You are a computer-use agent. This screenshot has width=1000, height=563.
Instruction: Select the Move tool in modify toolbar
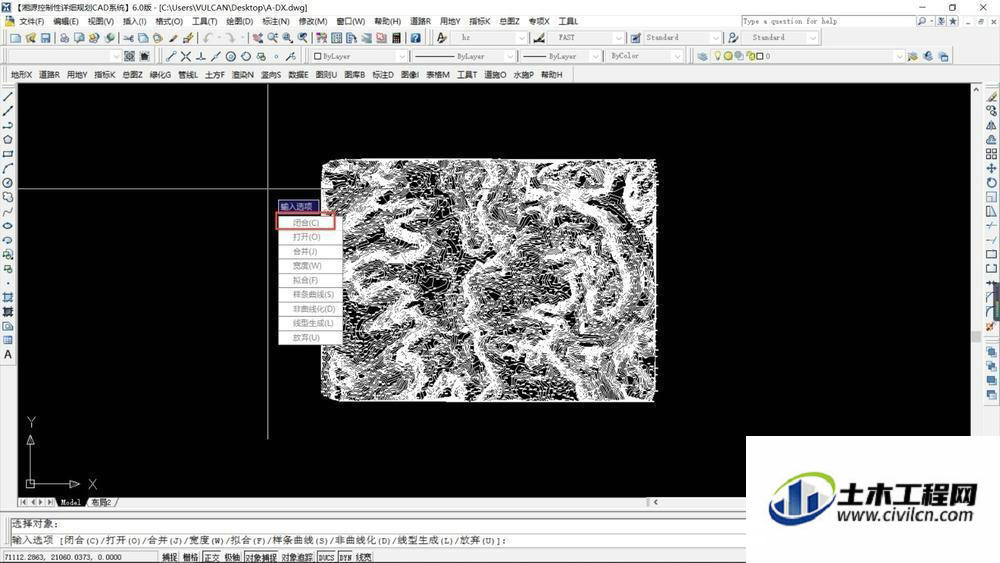(991, 168)
